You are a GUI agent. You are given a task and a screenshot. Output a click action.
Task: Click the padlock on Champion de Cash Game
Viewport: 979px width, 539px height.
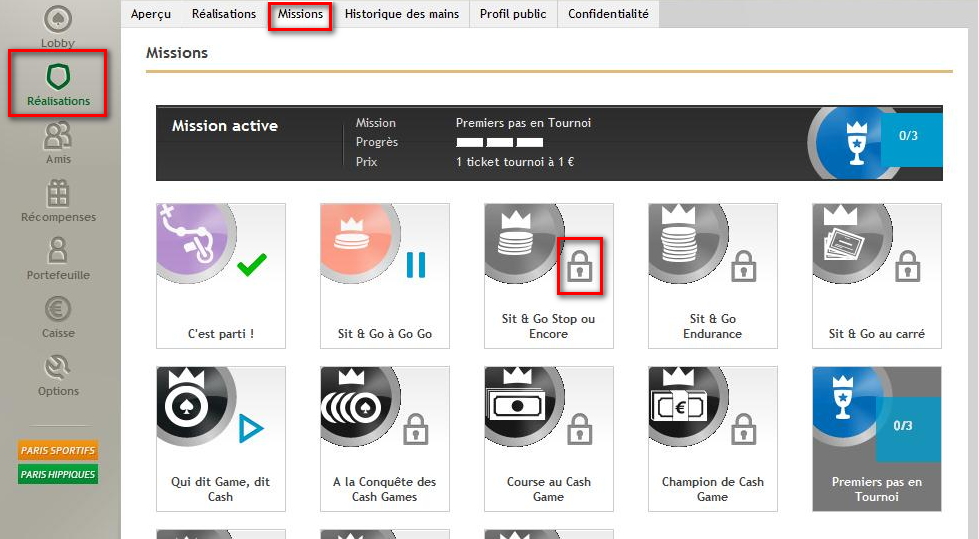coord(744,429)
